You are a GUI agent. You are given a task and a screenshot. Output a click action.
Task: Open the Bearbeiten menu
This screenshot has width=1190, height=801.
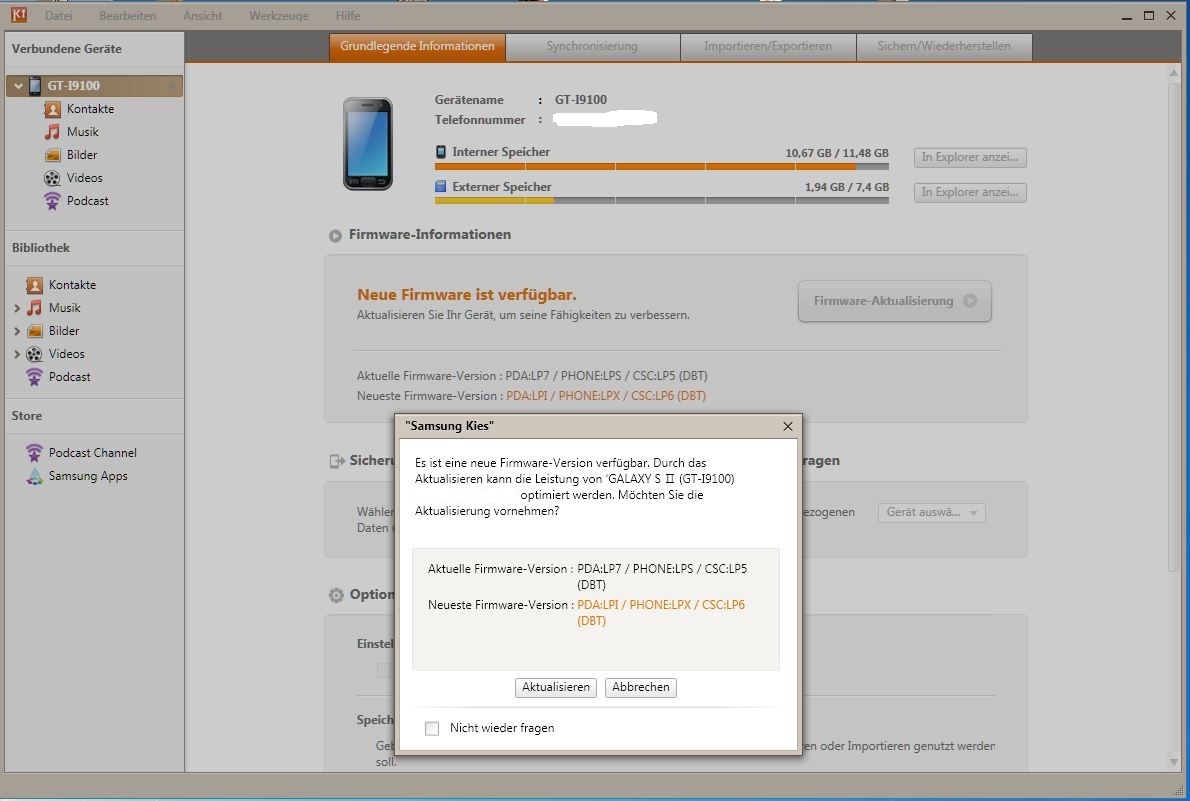point(128,15)
